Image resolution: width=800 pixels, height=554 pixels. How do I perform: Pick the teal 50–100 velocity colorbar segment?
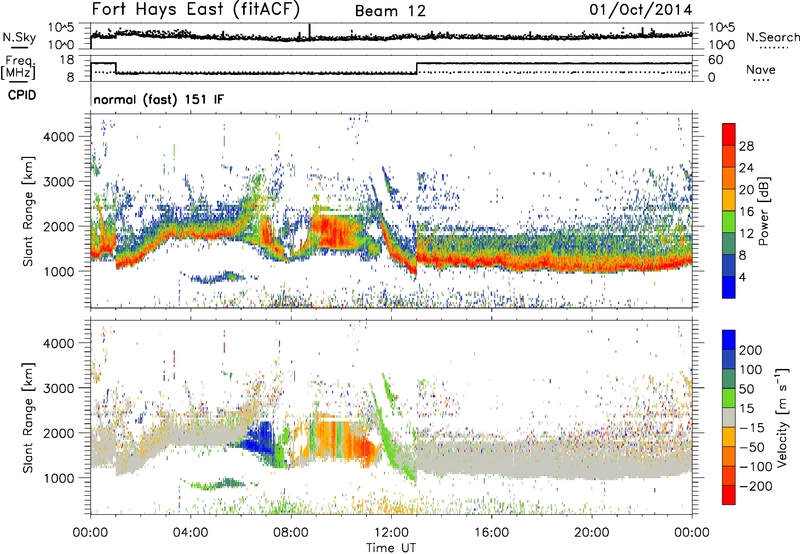click(x=729, y=379)
